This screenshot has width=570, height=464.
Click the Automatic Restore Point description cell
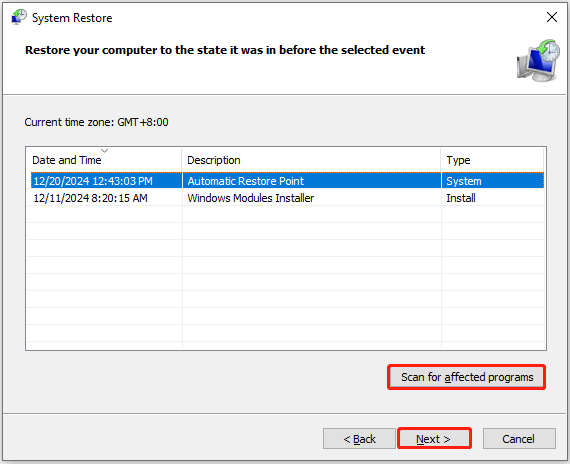246,181
